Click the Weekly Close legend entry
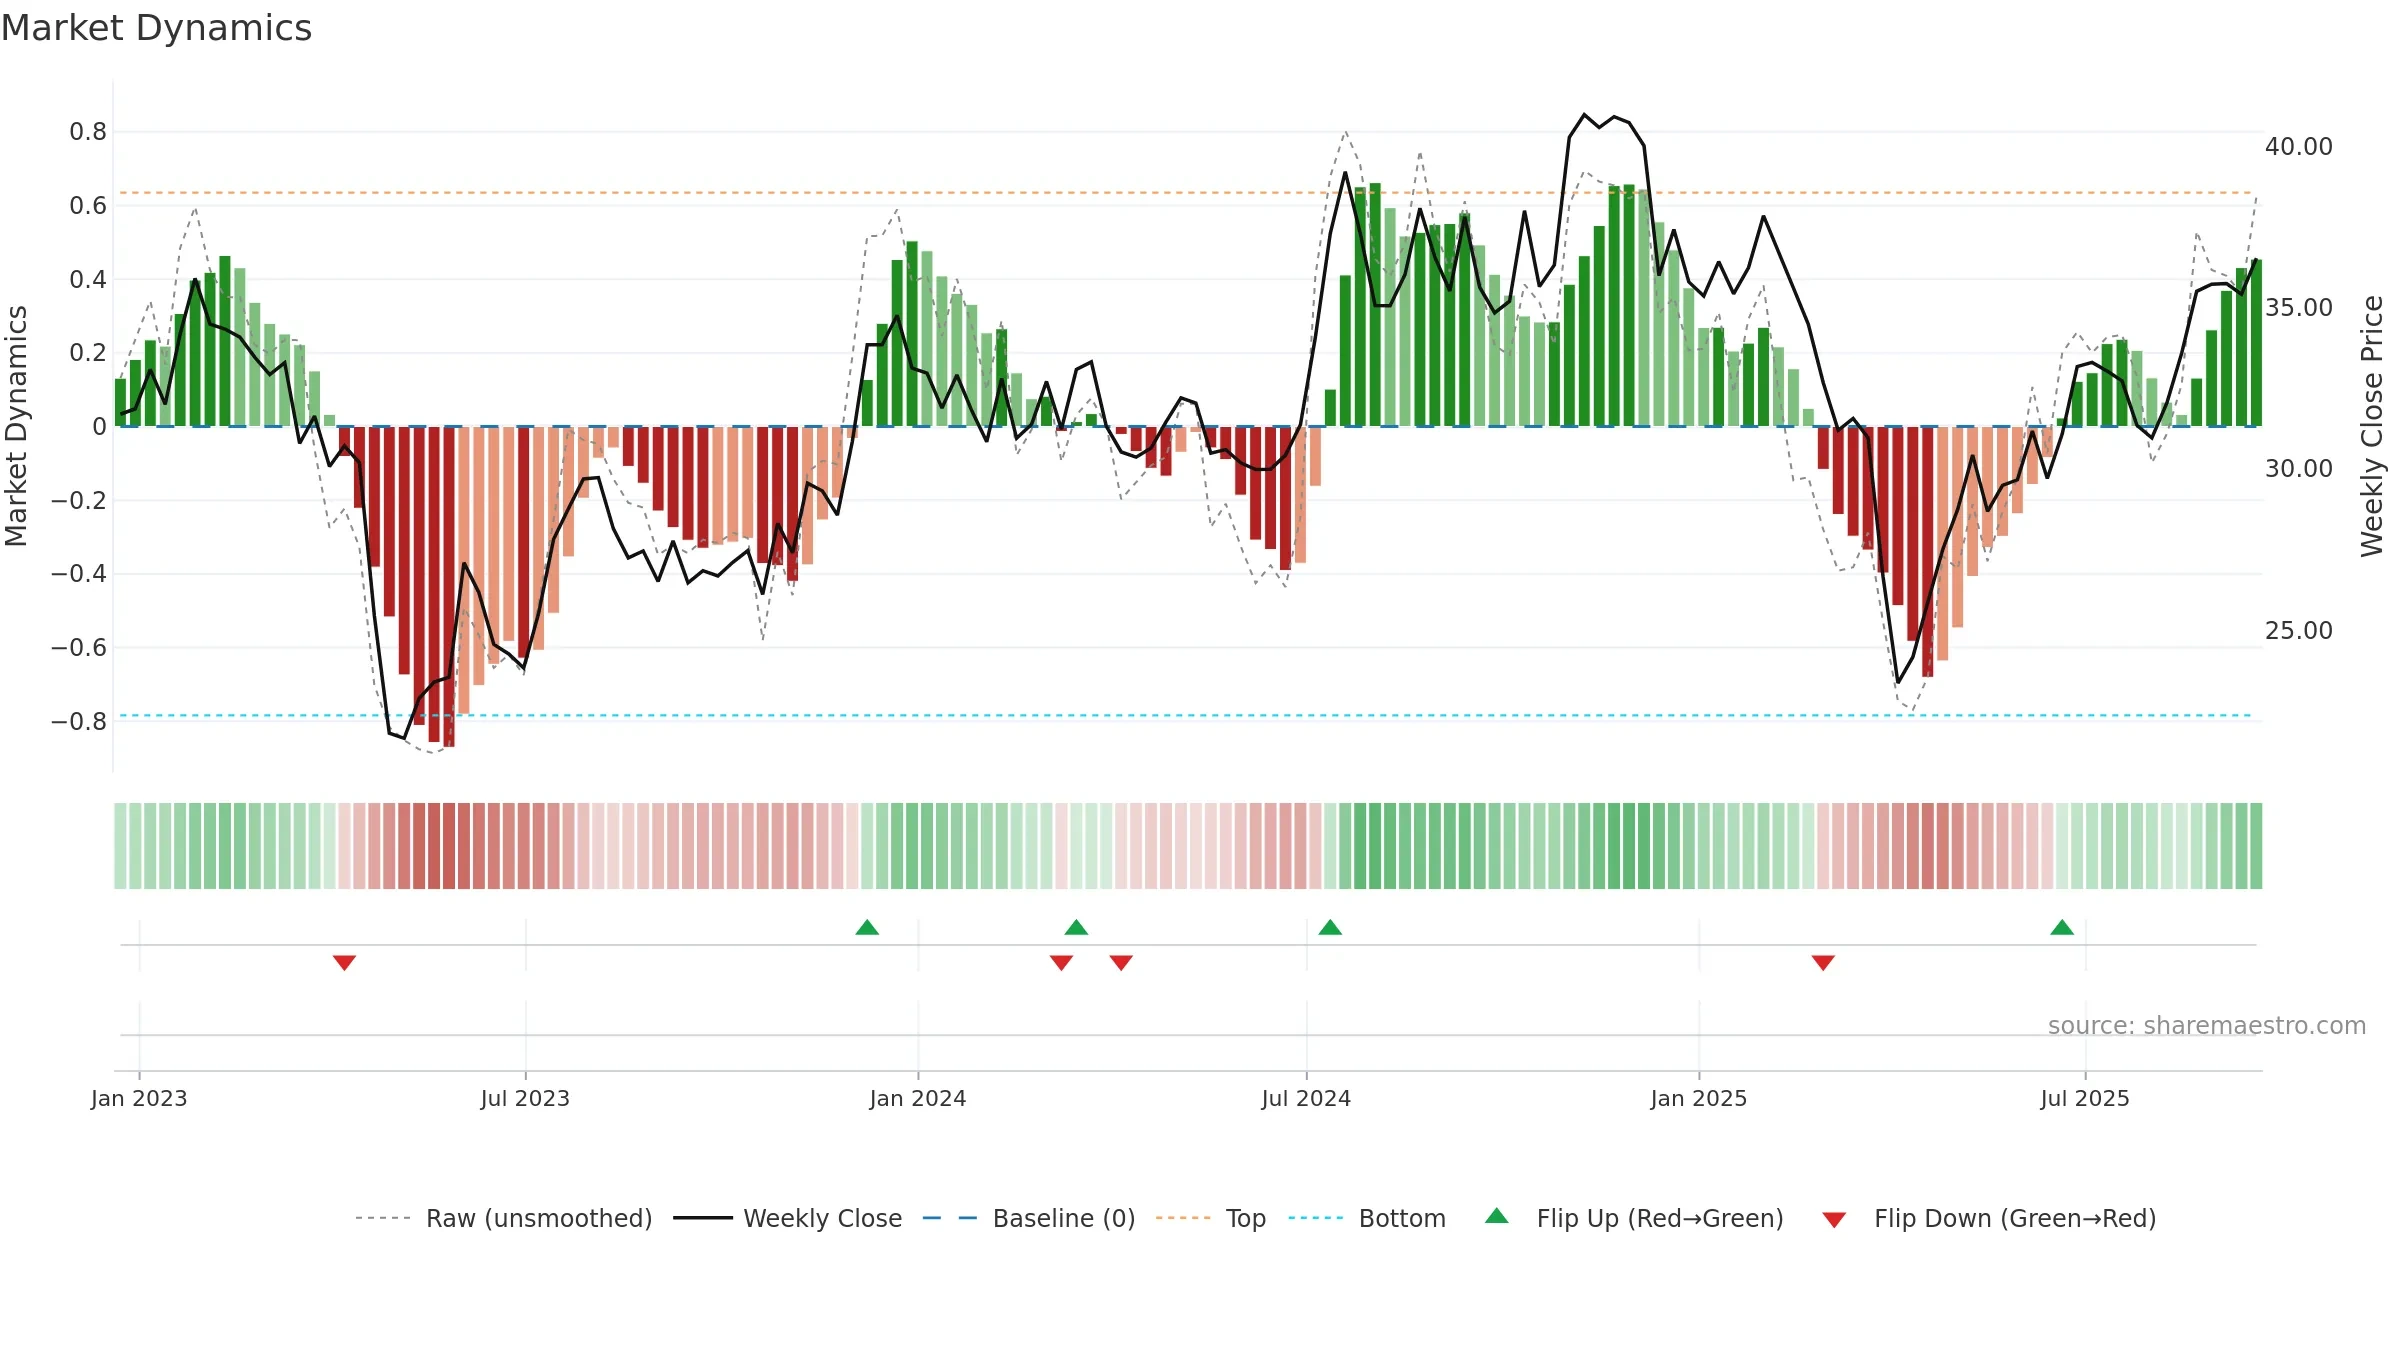This screenshot has height=1350, width=2400. coord(787,1218)
